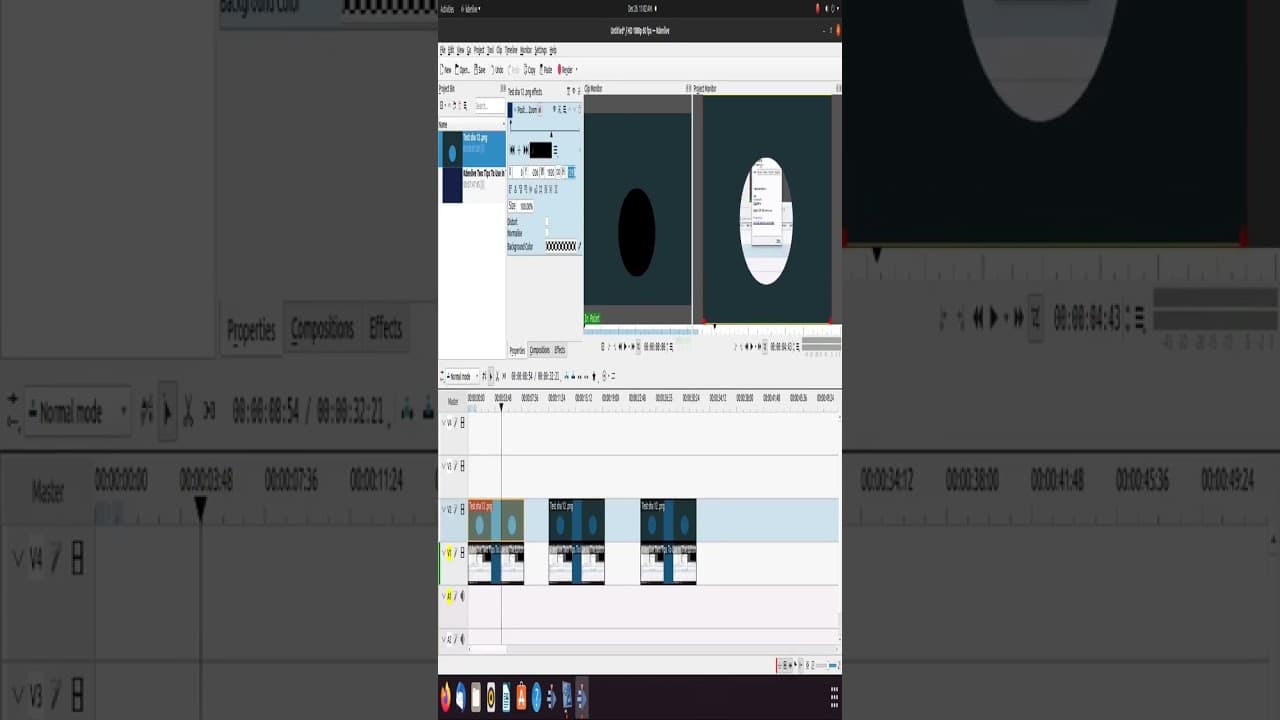Click the red Render button
The height and width of the screenshot is (720, 1280).
point(565,70)
